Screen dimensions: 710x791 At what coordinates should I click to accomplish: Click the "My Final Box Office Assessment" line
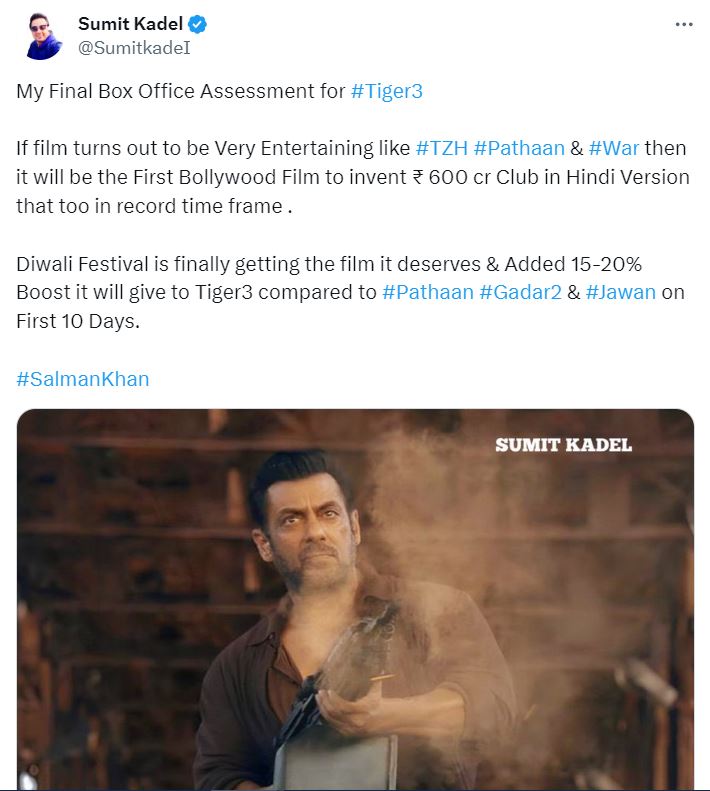pos(180,92)
